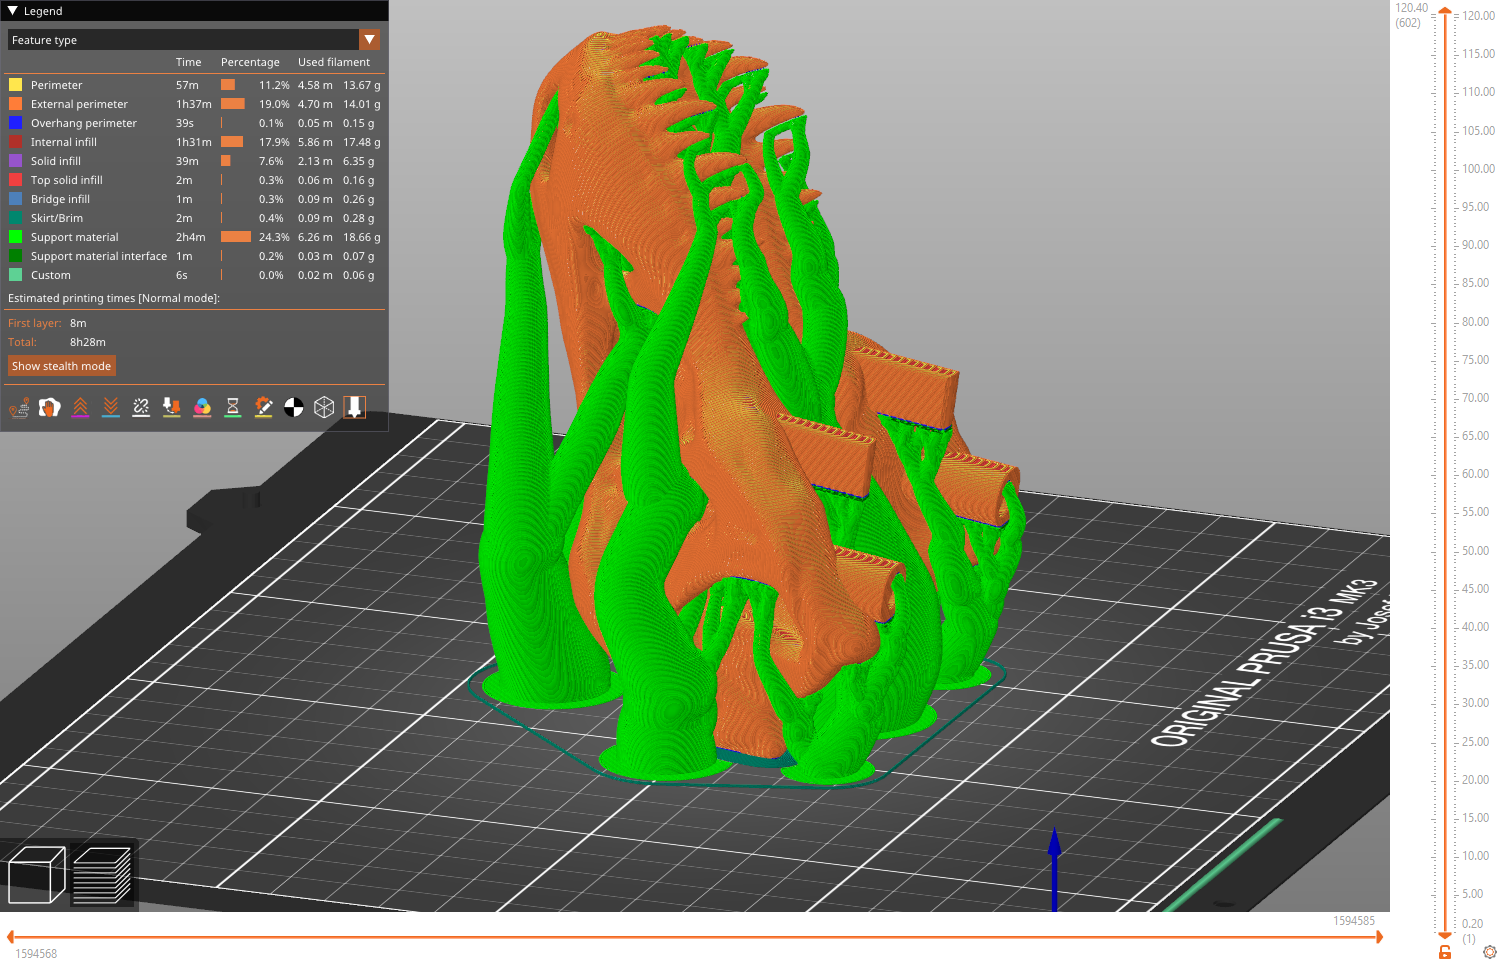Hide Top solid infill feature row
Viewport: 1500px width, 962px height.
click(194, 180)
